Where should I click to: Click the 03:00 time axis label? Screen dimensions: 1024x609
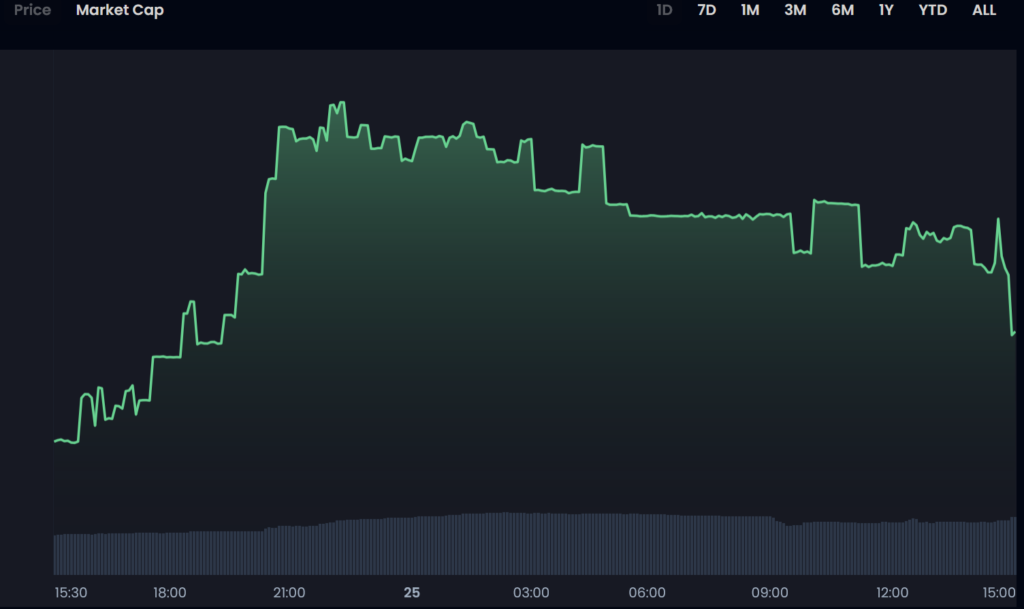531,593
